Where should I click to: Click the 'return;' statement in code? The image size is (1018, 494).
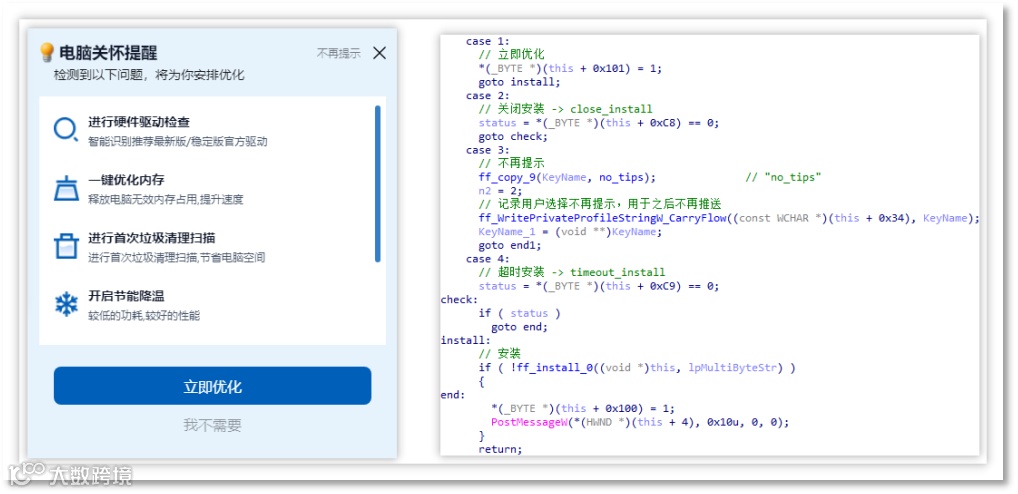tap(501, 449)
